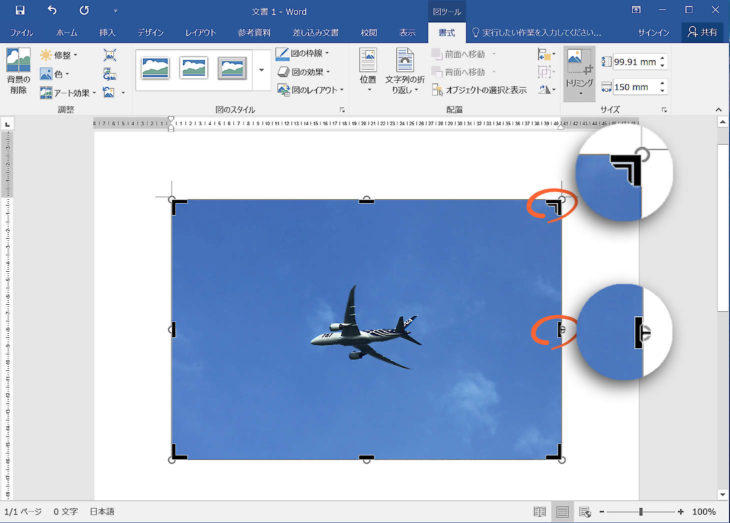Open the 挿入 (Insert) ribbon tab
Viewport: 730px width, 523px height.
point(108,33)
